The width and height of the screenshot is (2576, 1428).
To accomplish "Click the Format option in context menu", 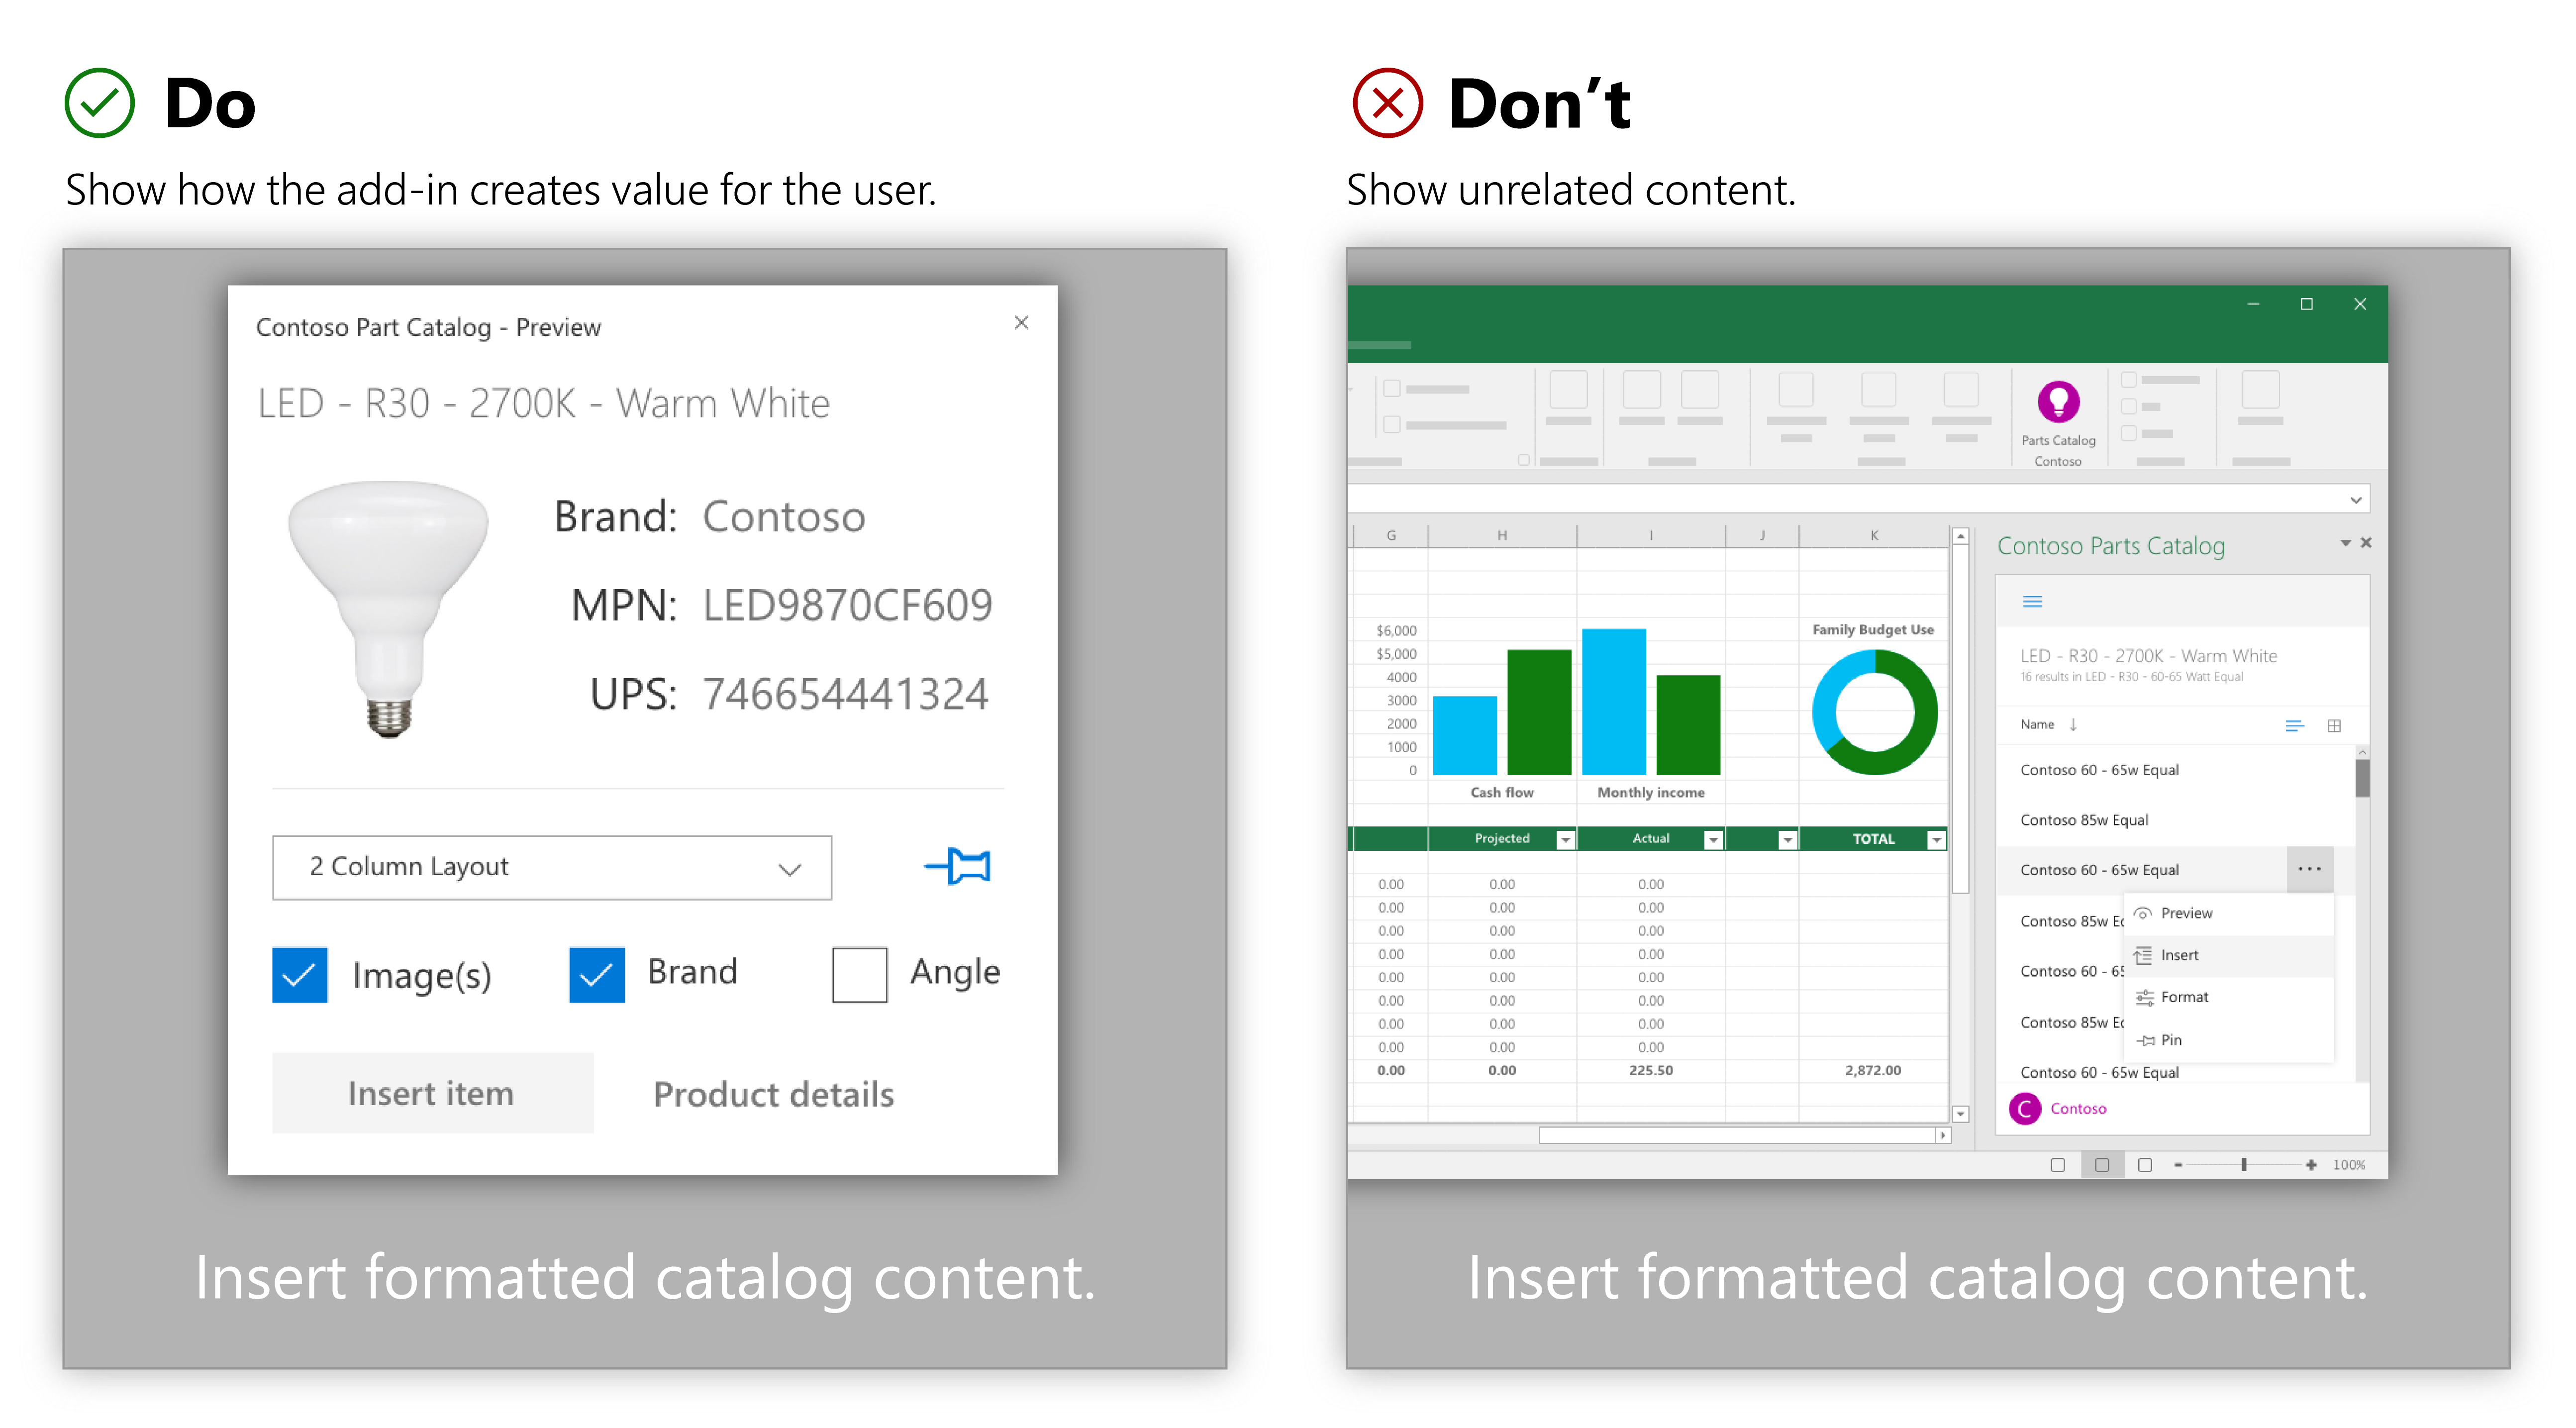I will coord(2185,997).
